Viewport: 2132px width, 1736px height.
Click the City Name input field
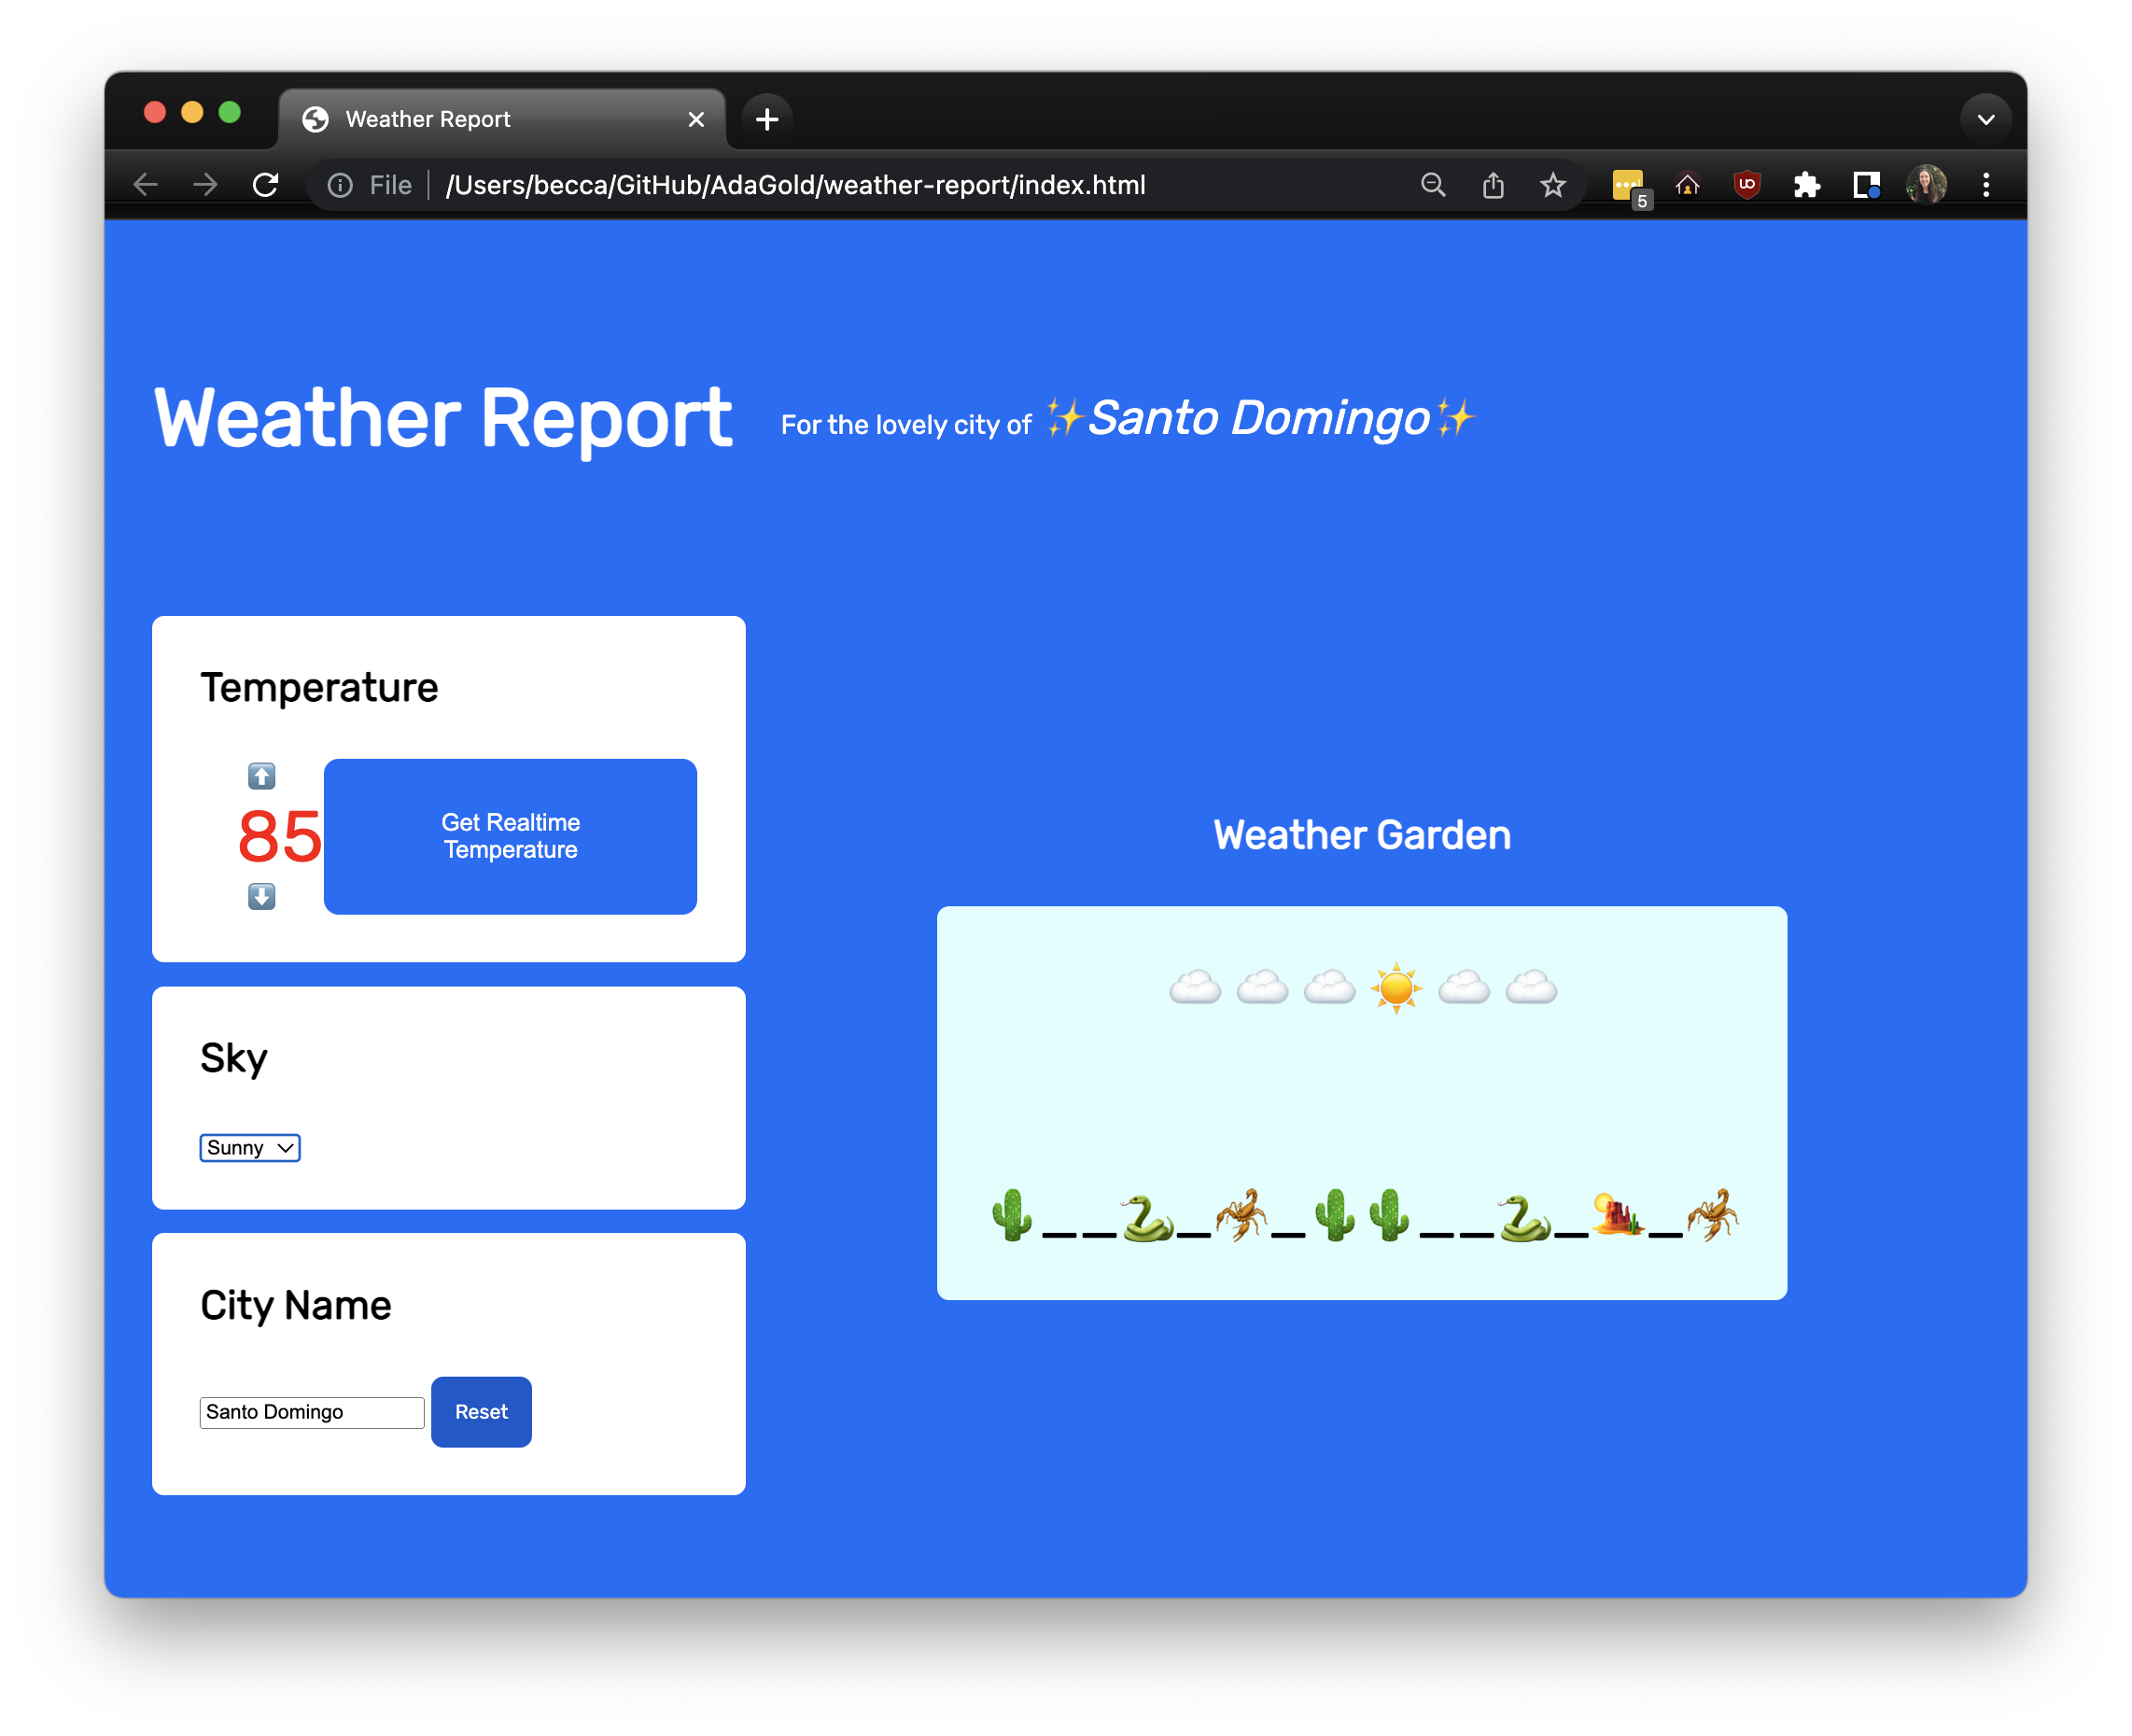[310, 1412]
